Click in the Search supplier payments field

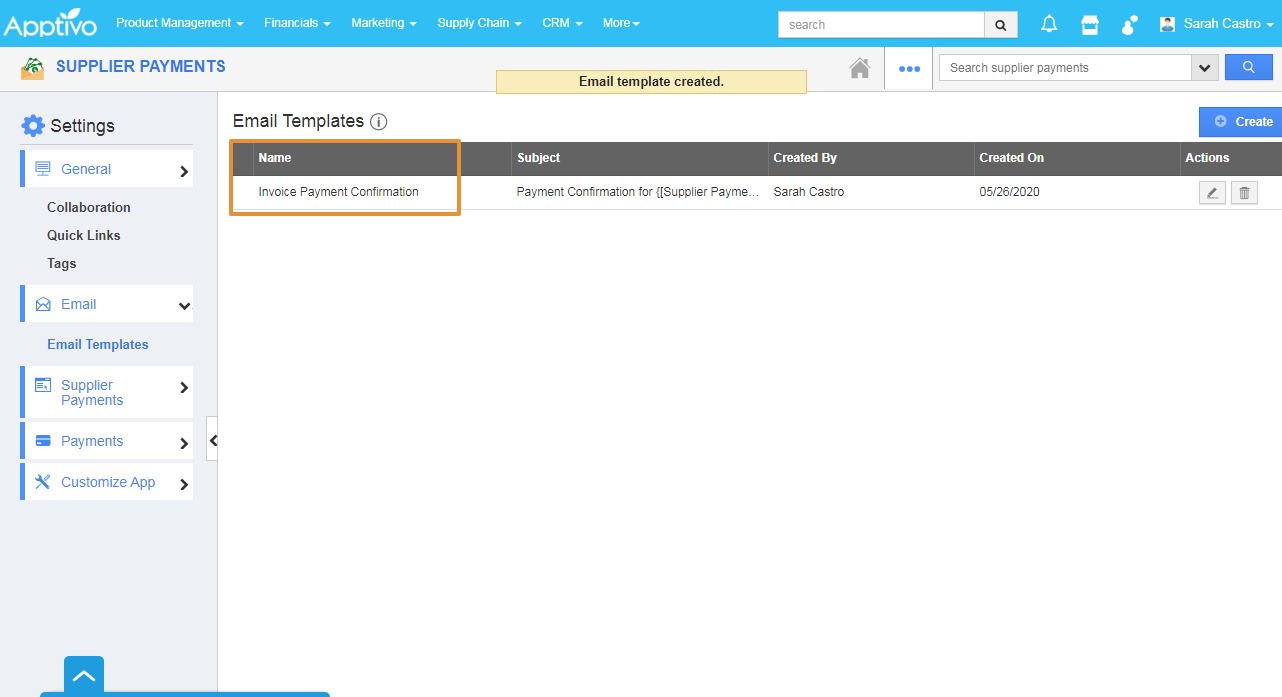click(x=1064, y=68)
